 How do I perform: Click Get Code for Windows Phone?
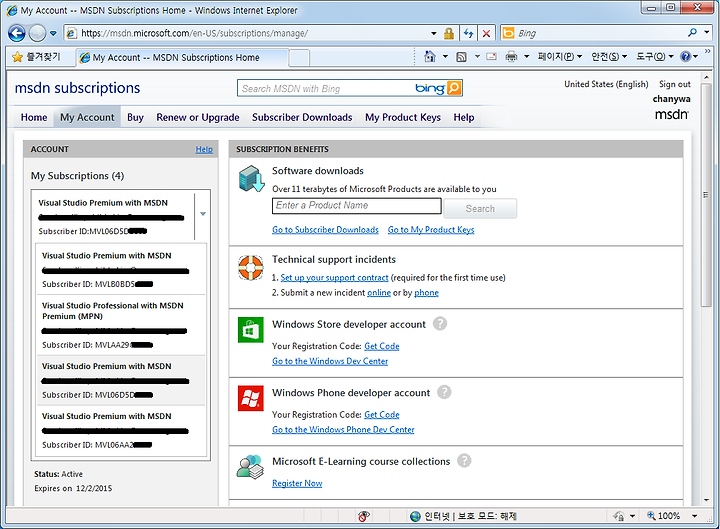pyautogui.click(x=382, y=415)
